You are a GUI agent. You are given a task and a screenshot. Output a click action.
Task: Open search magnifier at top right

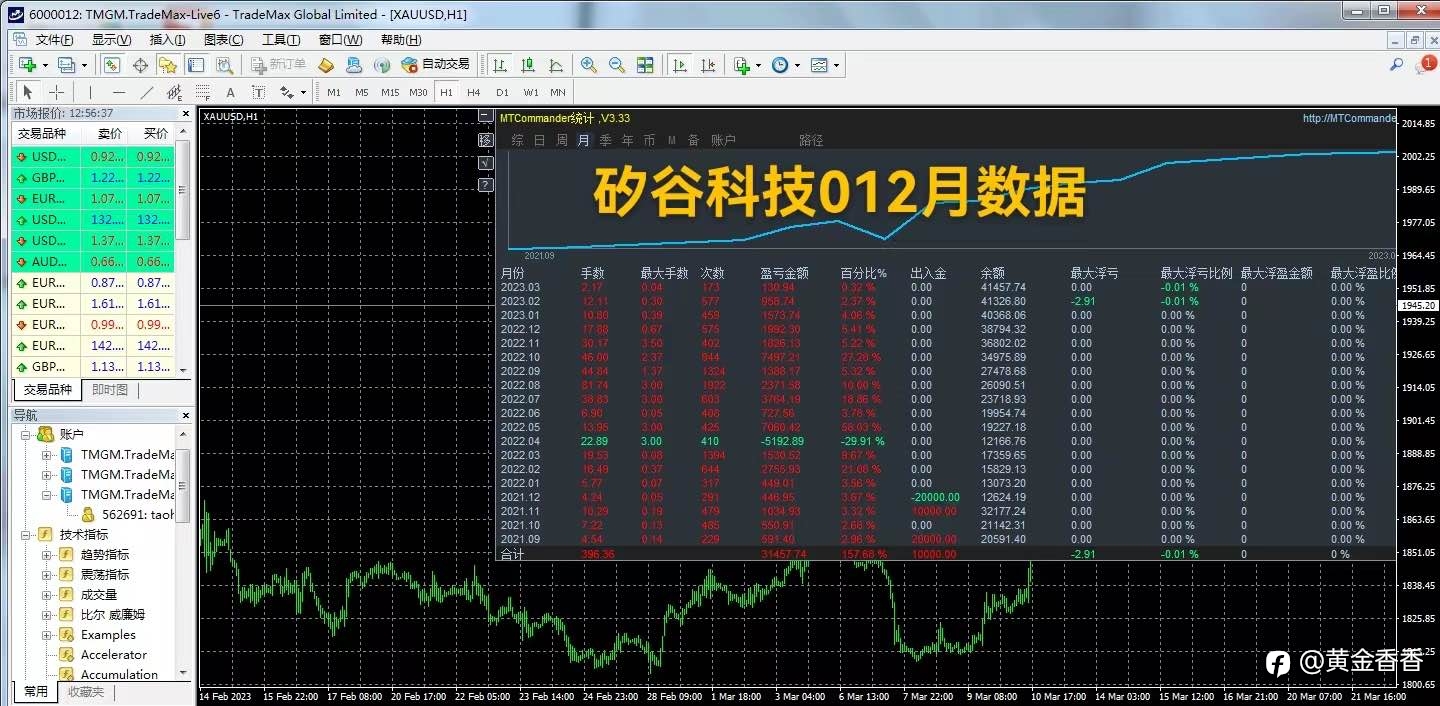[1397, 65]
